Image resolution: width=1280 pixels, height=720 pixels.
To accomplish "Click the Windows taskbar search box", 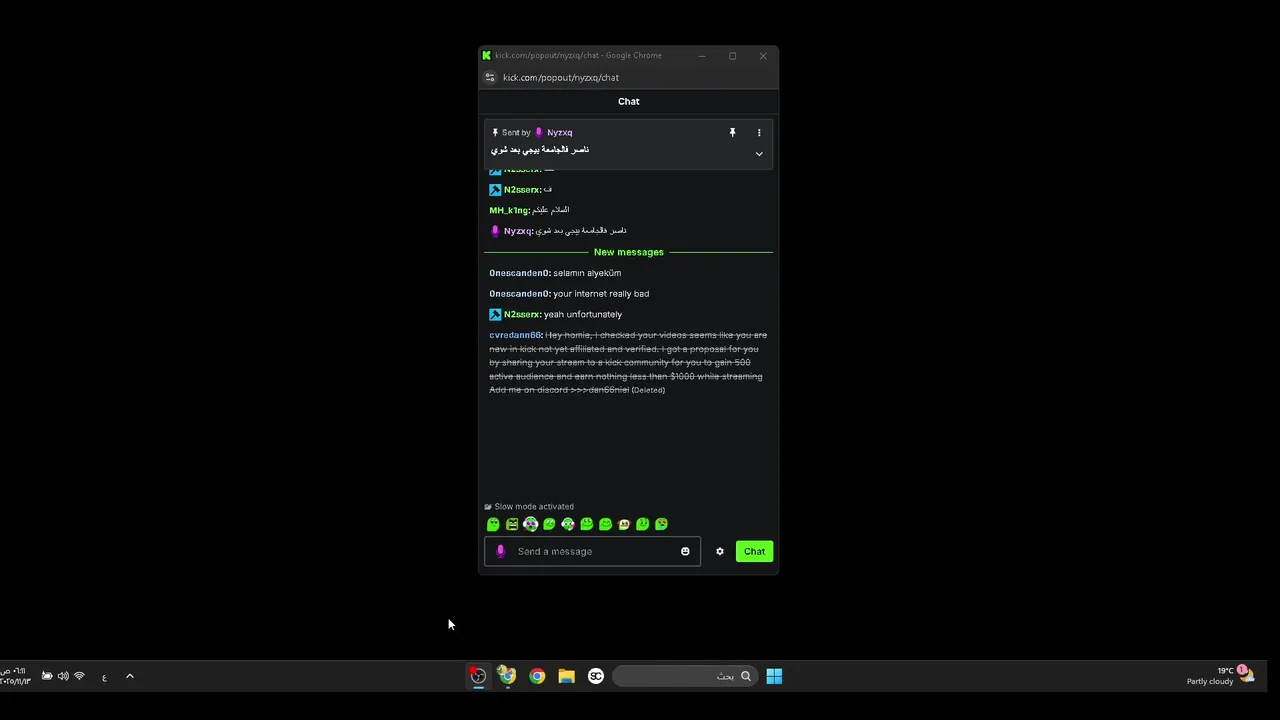I will [x=685, y=676].
